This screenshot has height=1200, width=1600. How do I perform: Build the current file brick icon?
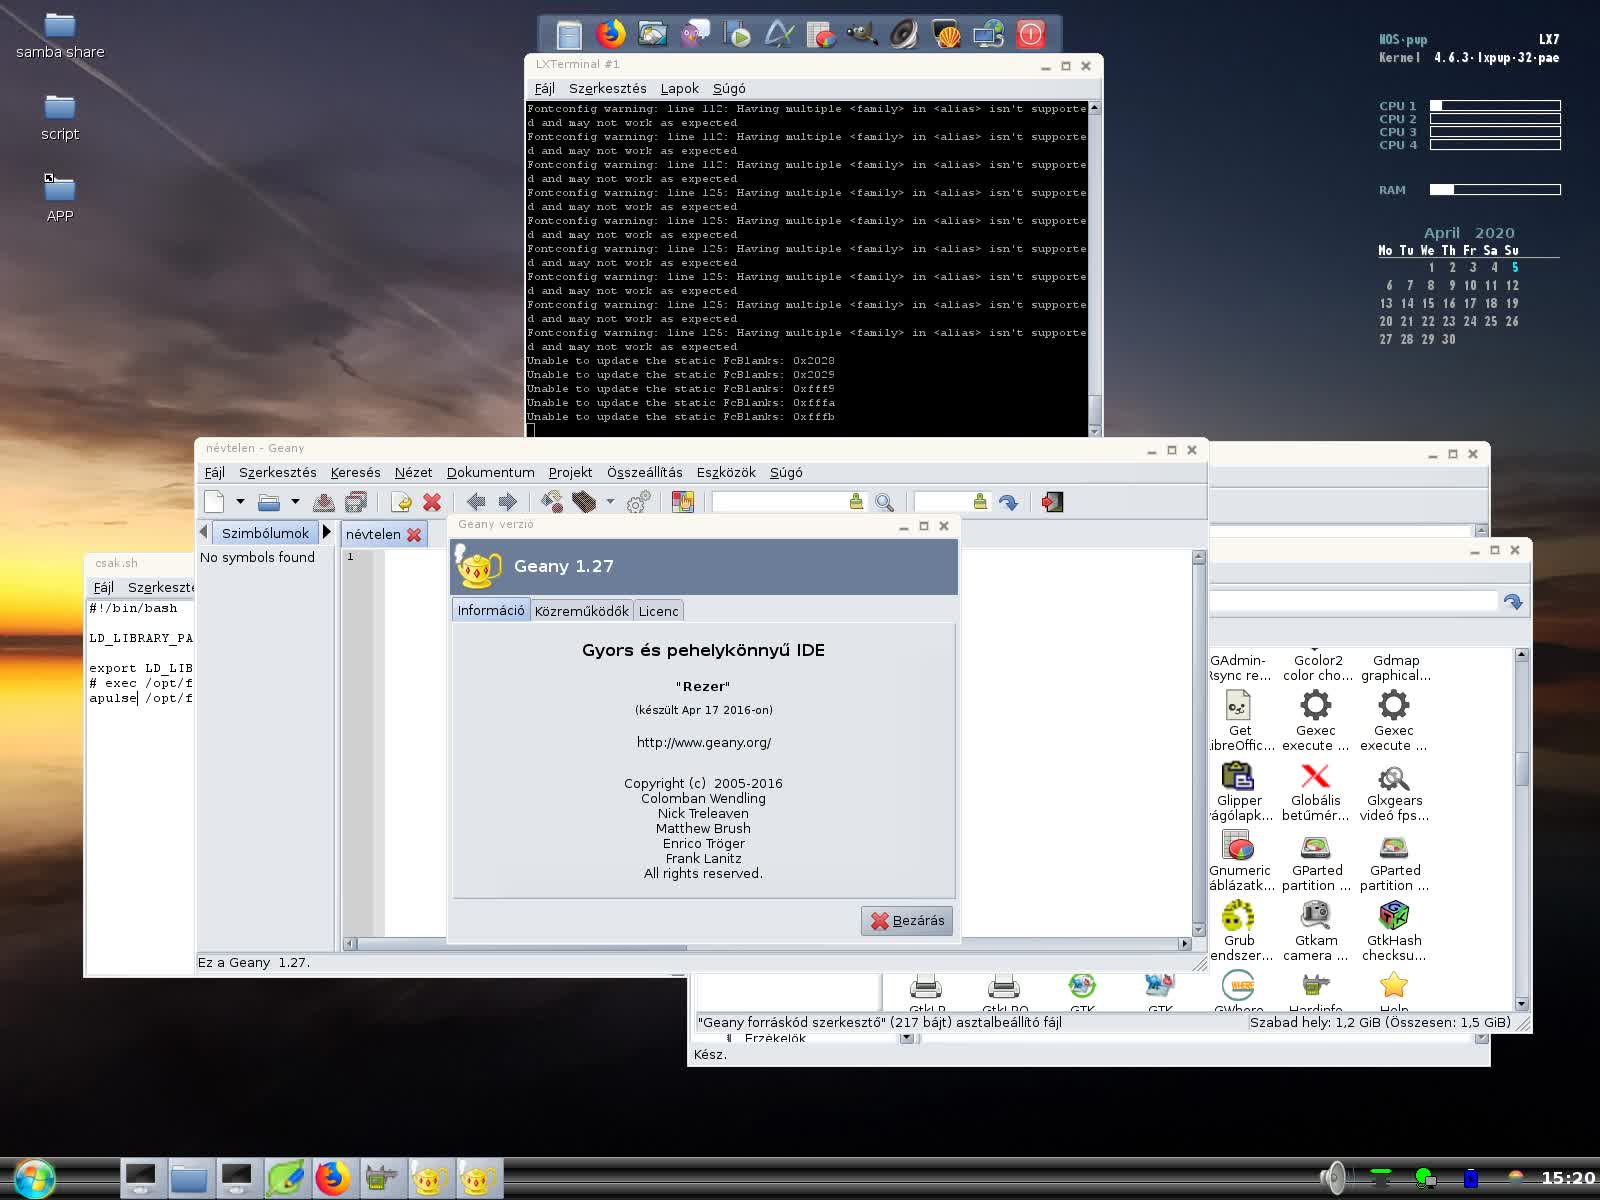point(584,502)
